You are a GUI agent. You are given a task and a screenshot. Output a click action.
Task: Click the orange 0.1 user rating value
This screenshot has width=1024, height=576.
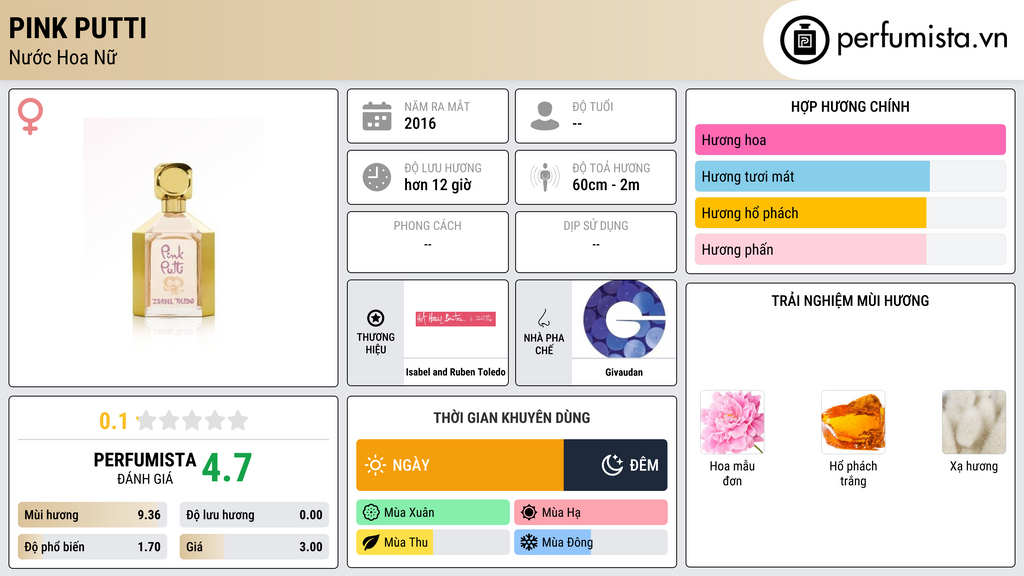(114, 421)
